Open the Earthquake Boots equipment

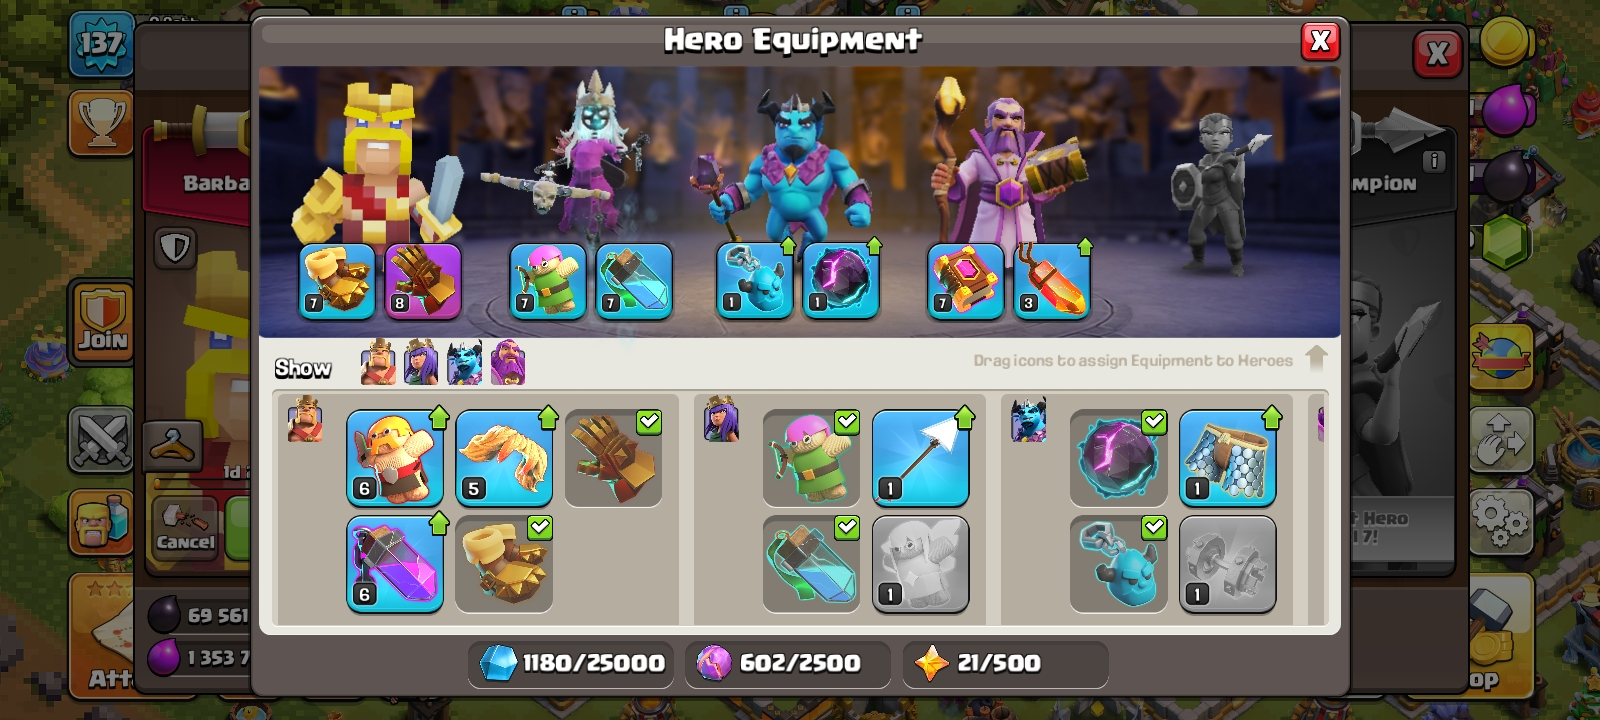(x=504, y=564)
